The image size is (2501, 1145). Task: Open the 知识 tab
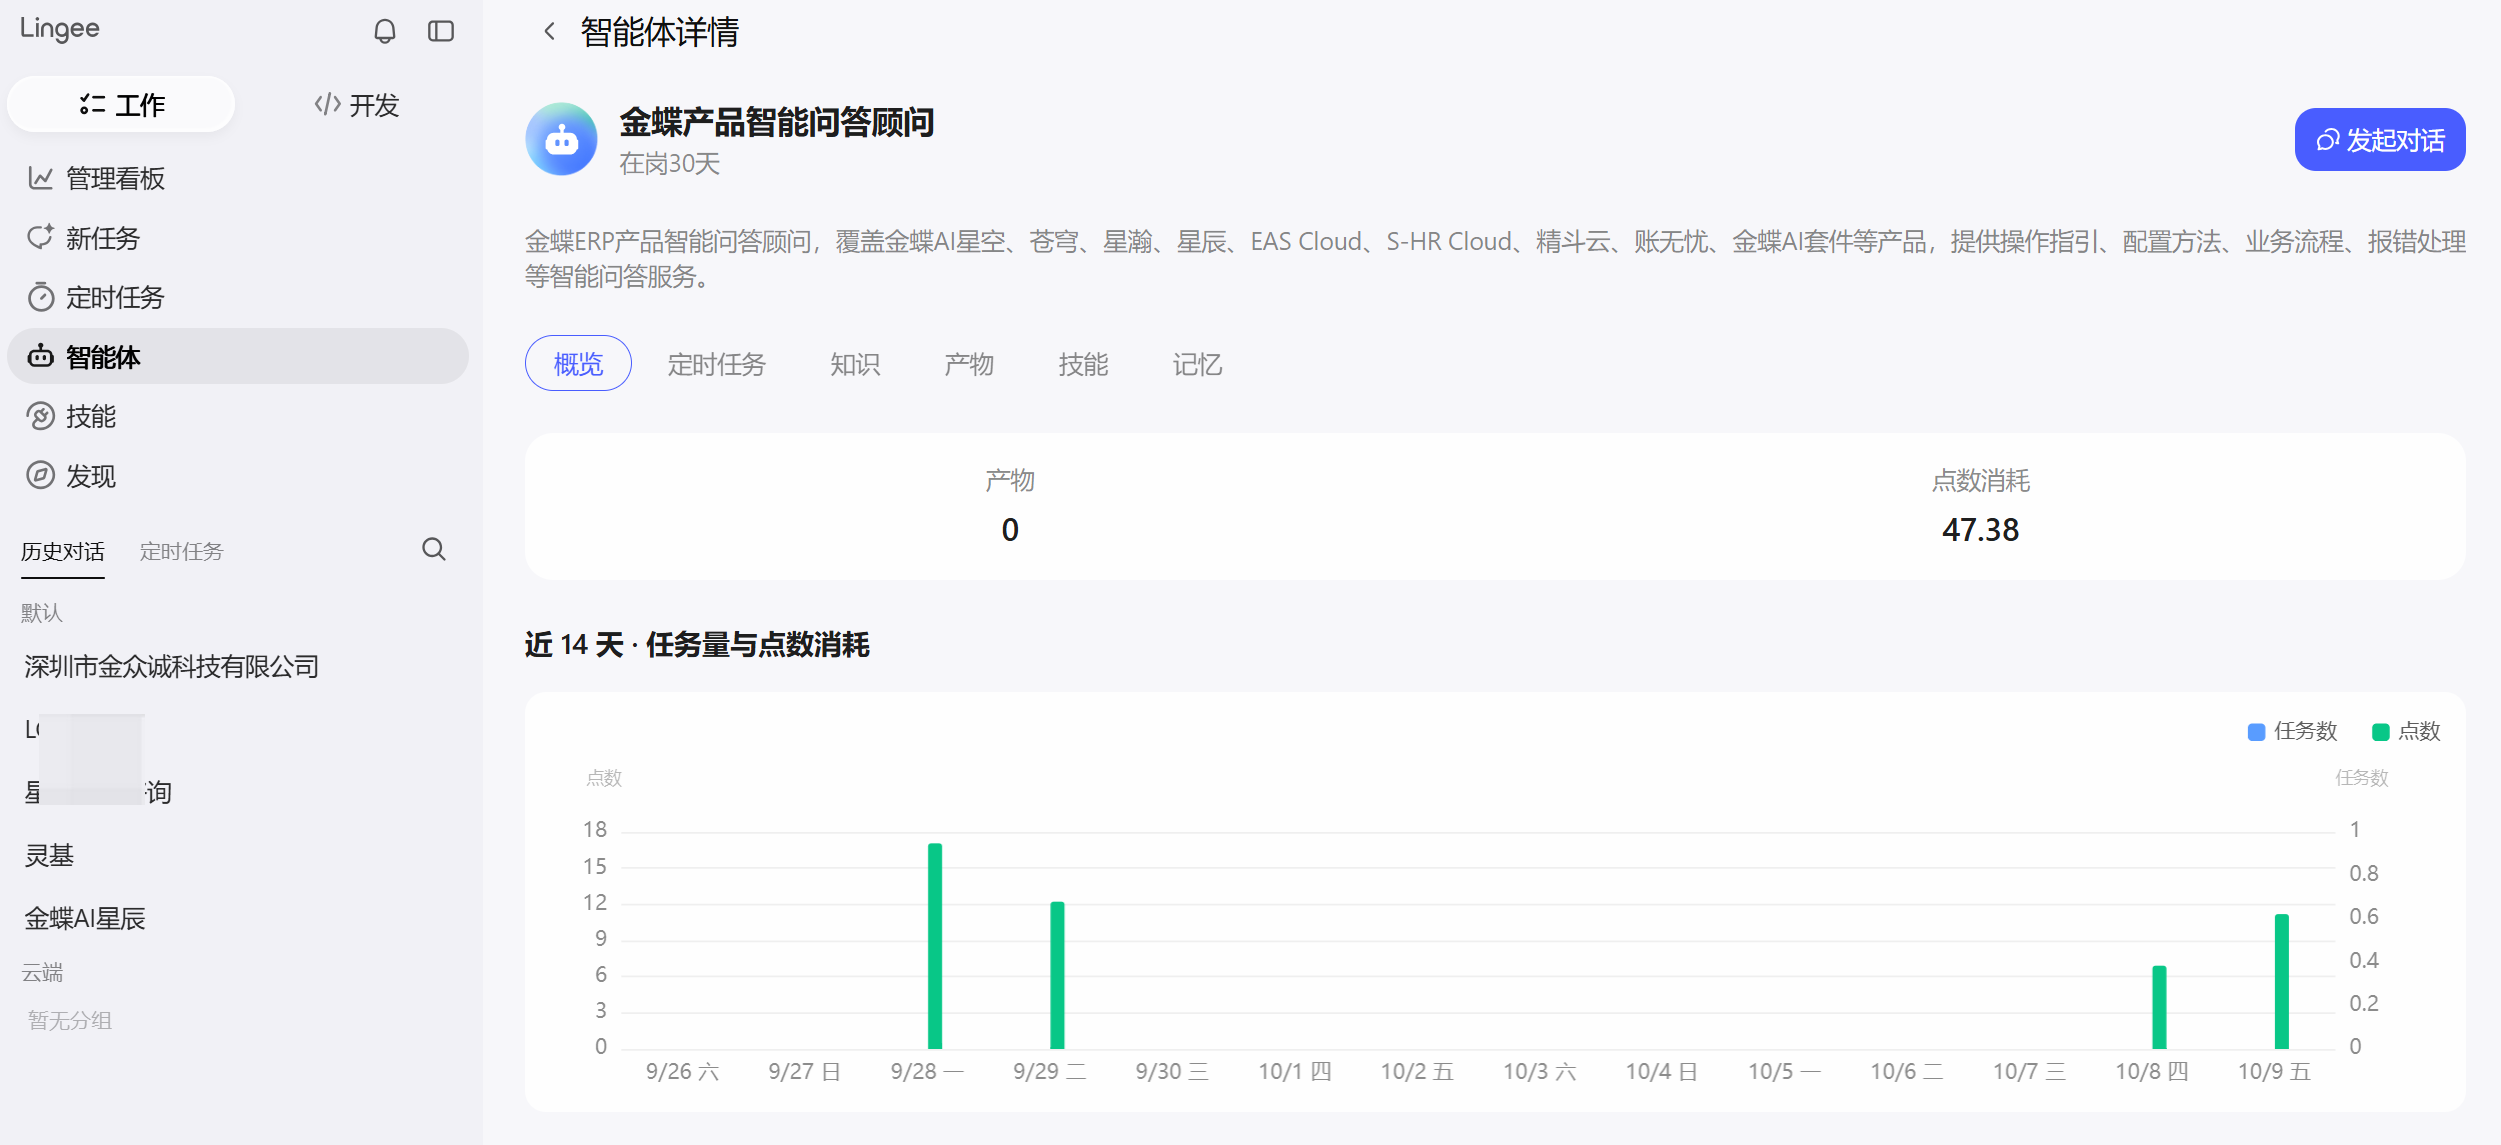coord(855,364)
